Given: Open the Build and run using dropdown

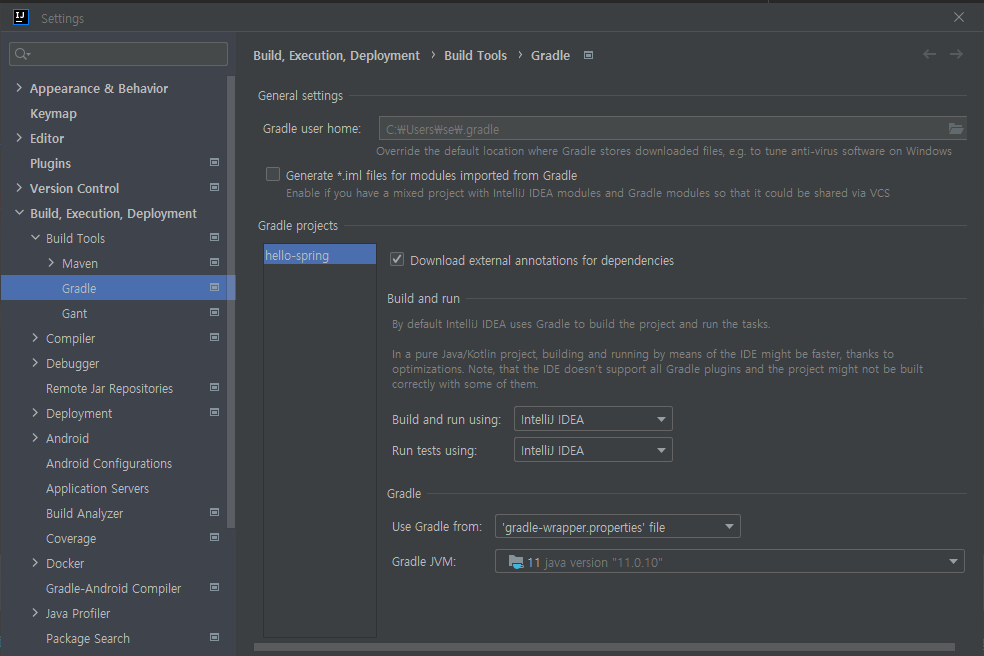Looking at the screenshot, I should pos(593,419).
